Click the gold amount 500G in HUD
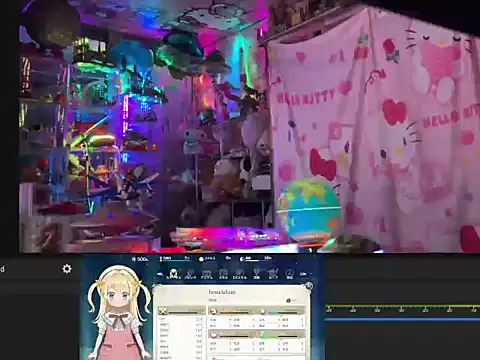The width and height of the screenshot is (480, 360). (x=140, y=259)
